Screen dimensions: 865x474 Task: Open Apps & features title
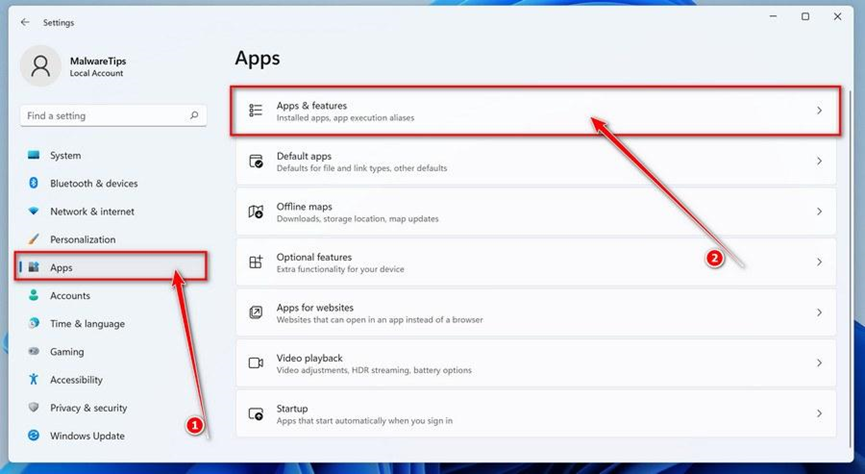pos(312,105)
